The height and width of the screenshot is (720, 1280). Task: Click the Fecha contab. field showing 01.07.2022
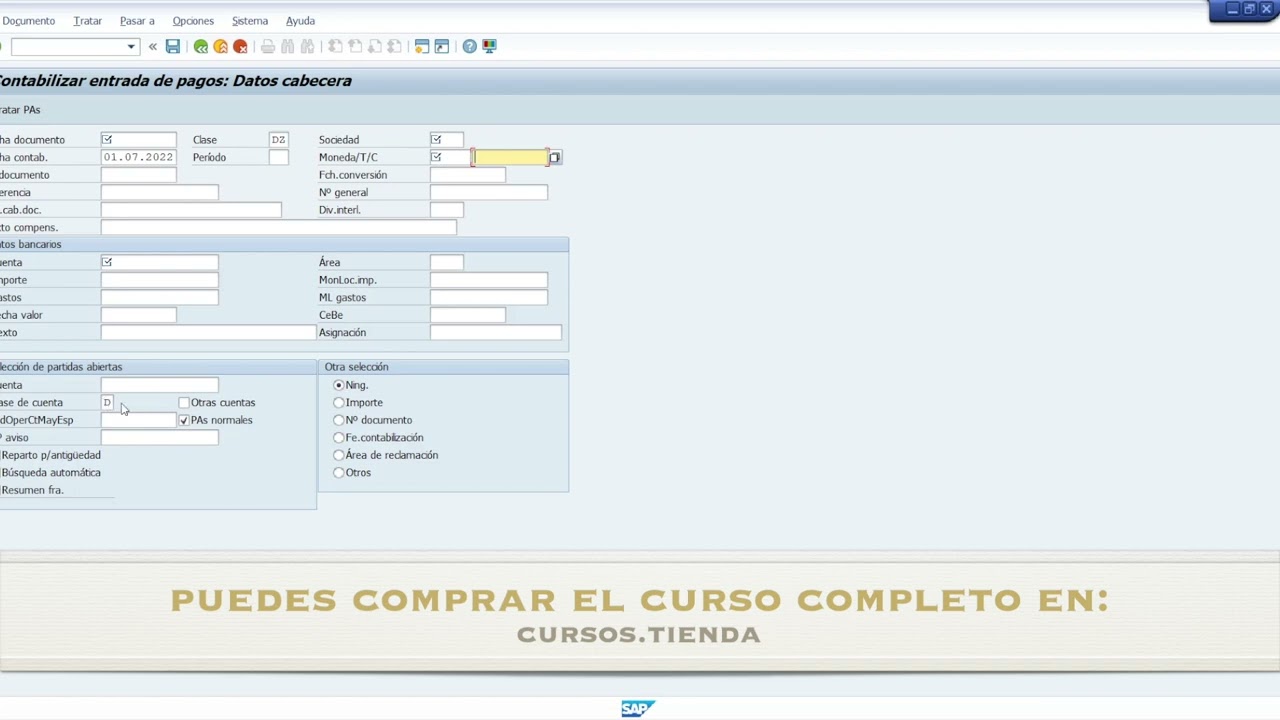tap(139, 158)
